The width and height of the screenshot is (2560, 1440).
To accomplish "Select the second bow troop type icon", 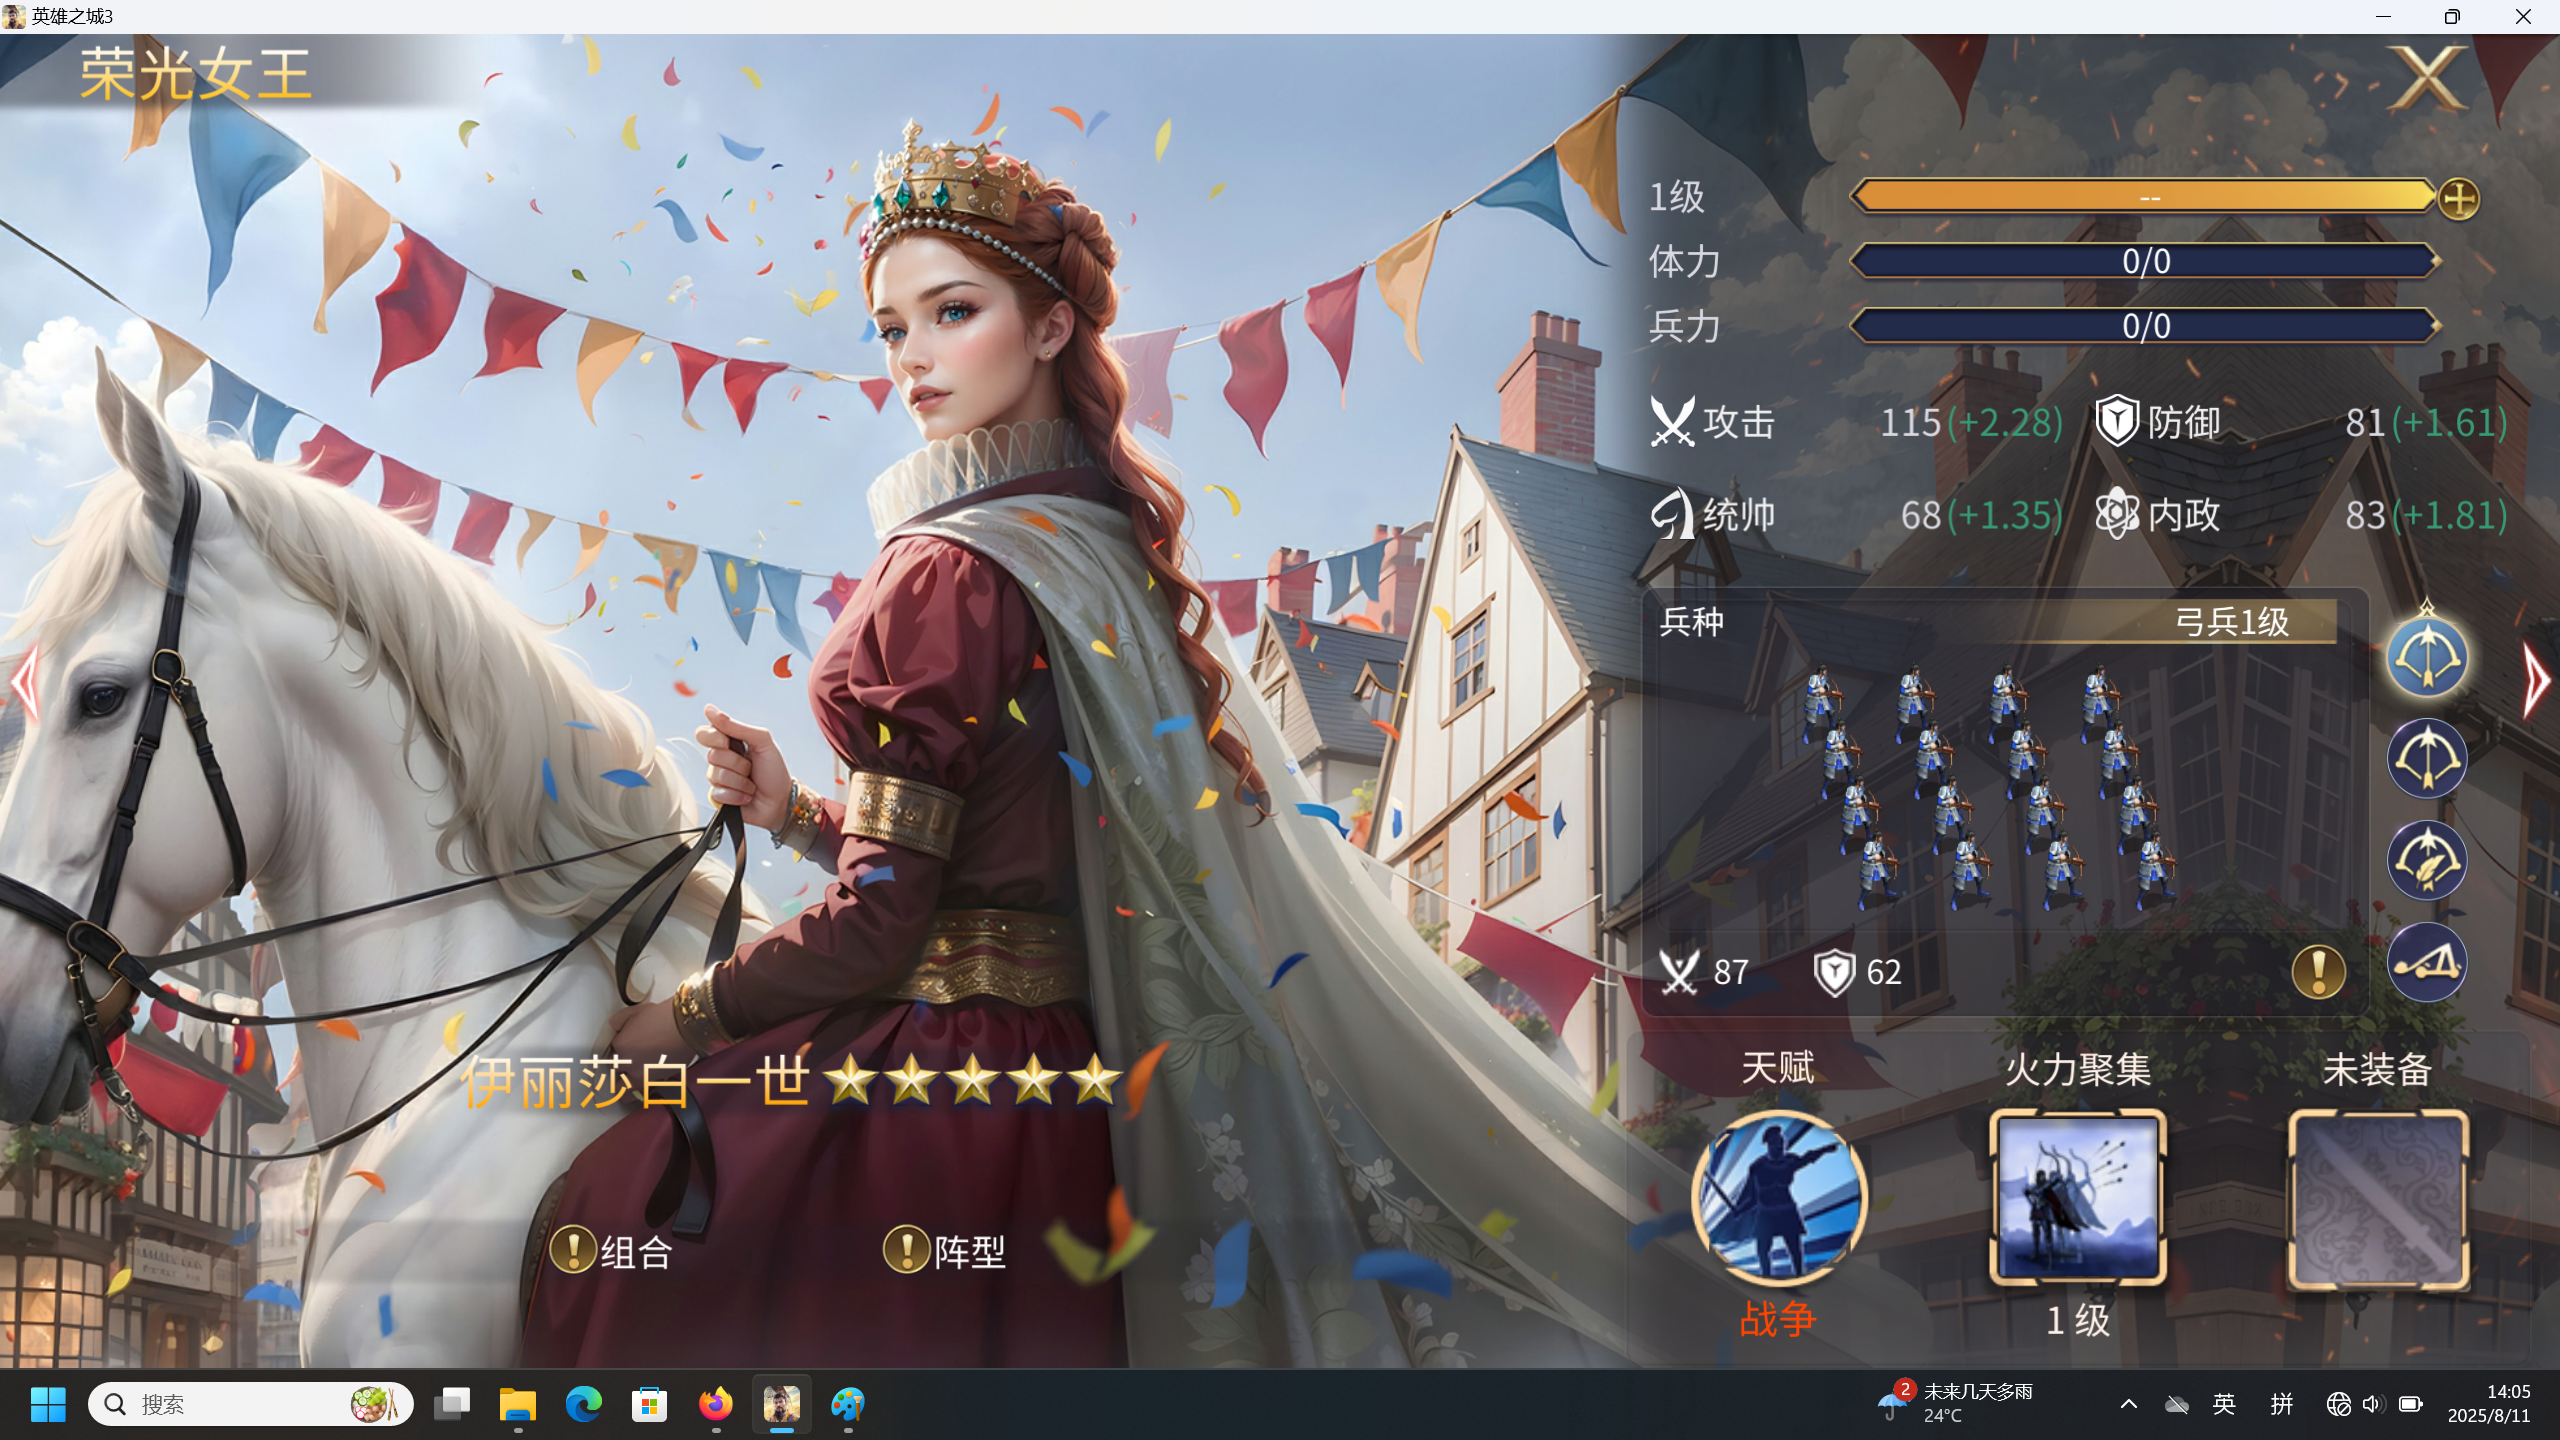I will pos(2427,758).
